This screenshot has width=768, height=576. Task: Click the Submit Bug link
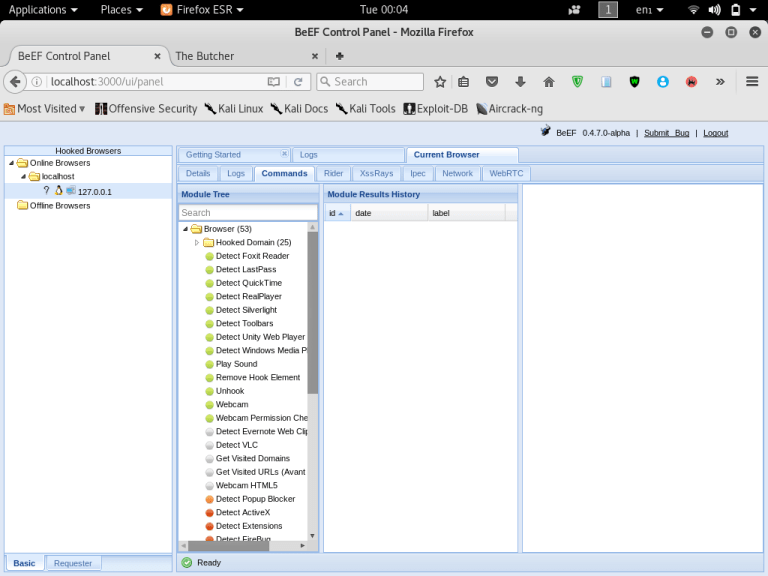(x=666, y=133)
